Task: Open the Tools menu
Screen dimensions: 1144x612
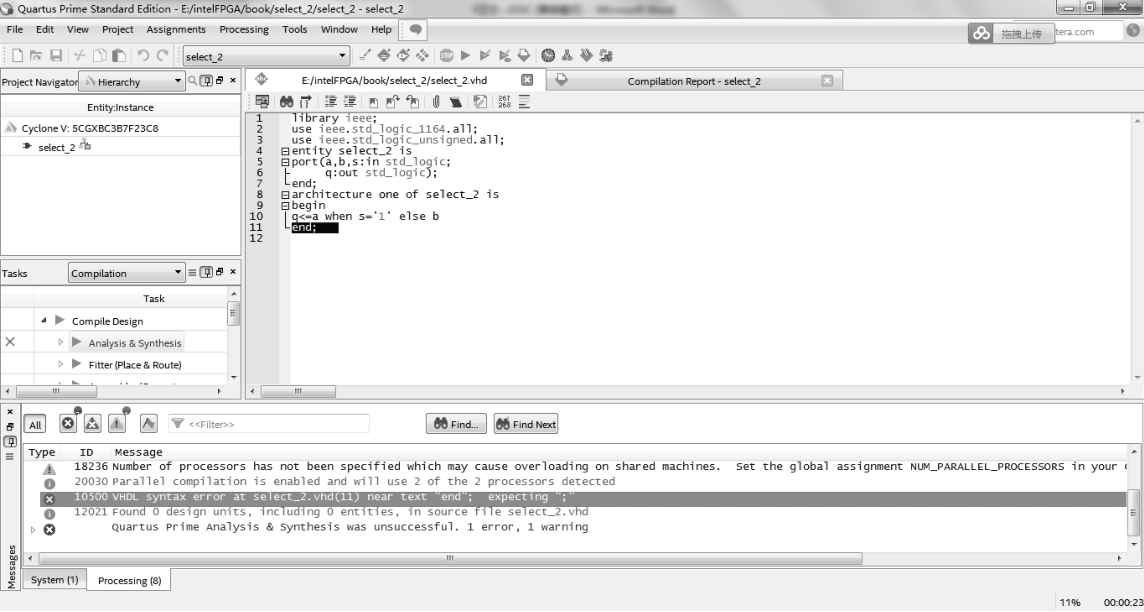Action: (295, 29)
